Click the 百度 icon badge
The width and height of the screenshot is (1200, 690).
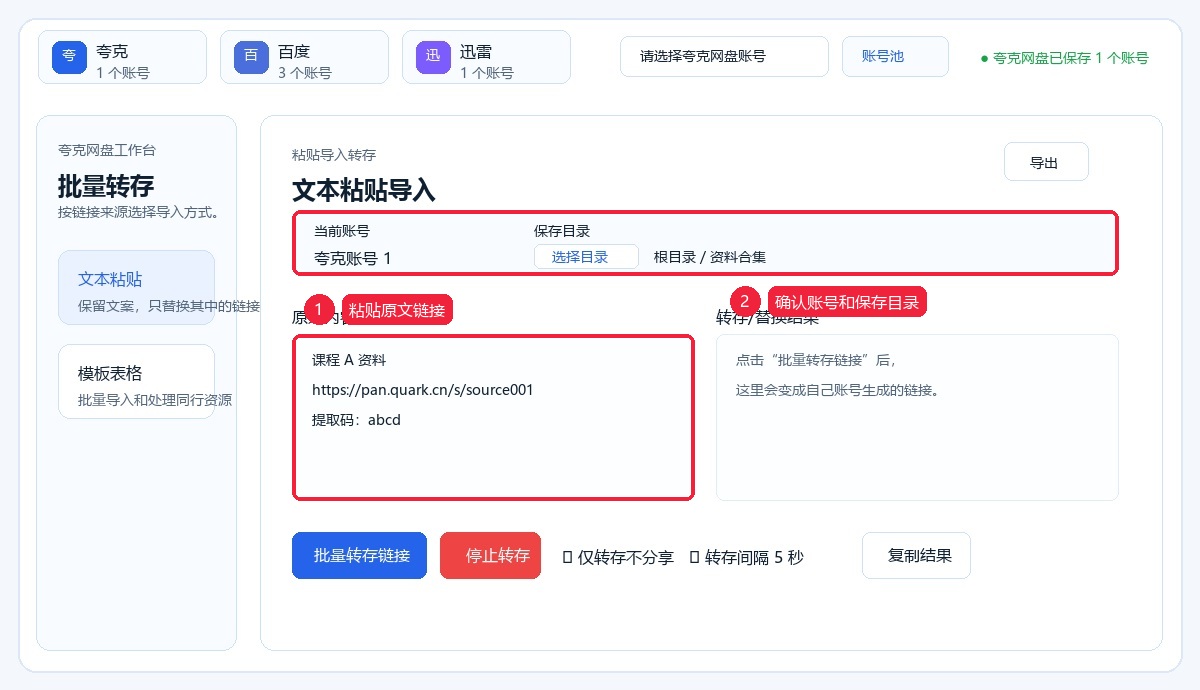point(251,56)
